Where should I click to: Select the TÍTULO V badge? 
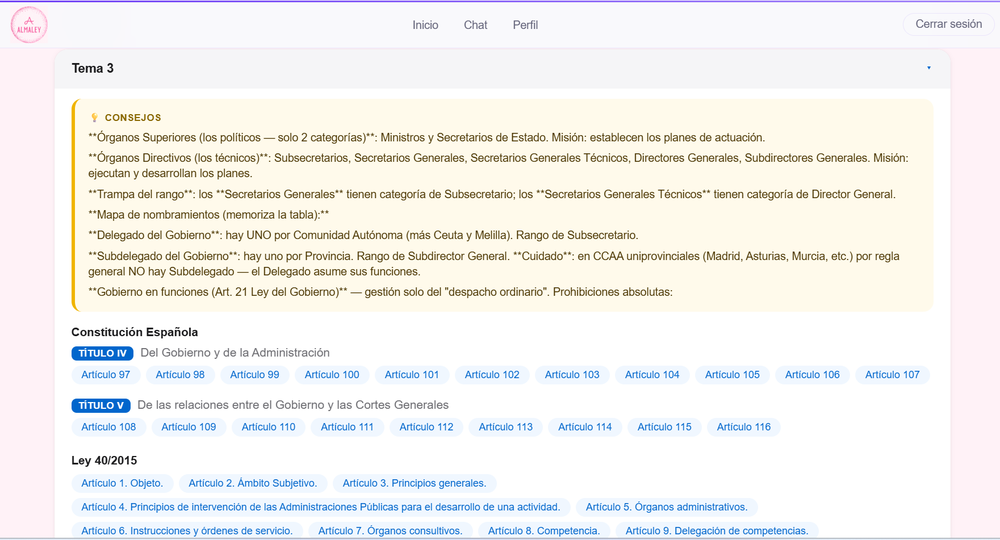click(101, 405)
